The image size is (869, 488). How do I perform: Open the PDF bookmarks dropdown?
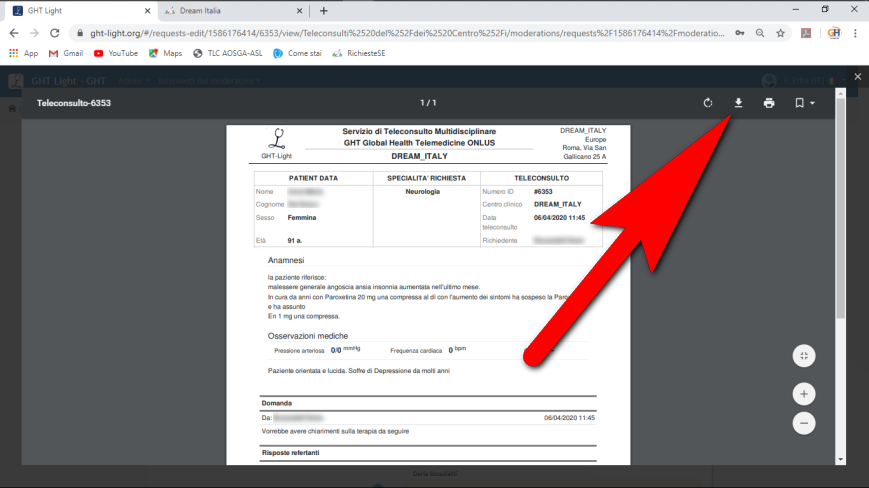click(x=804, y=103)
